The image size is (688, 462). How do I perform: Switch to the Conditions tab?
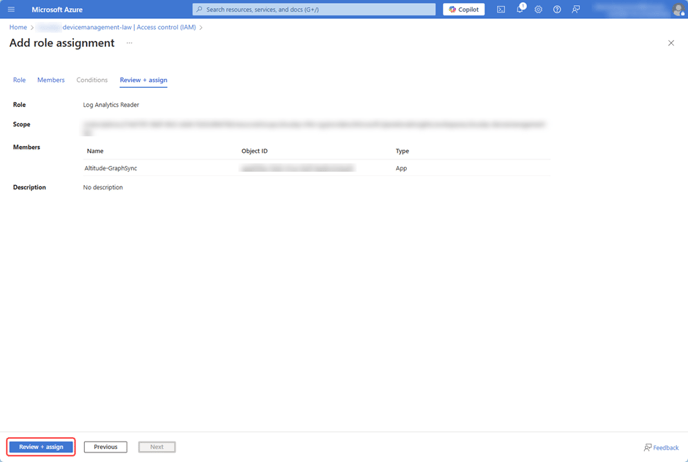point(92,80)
